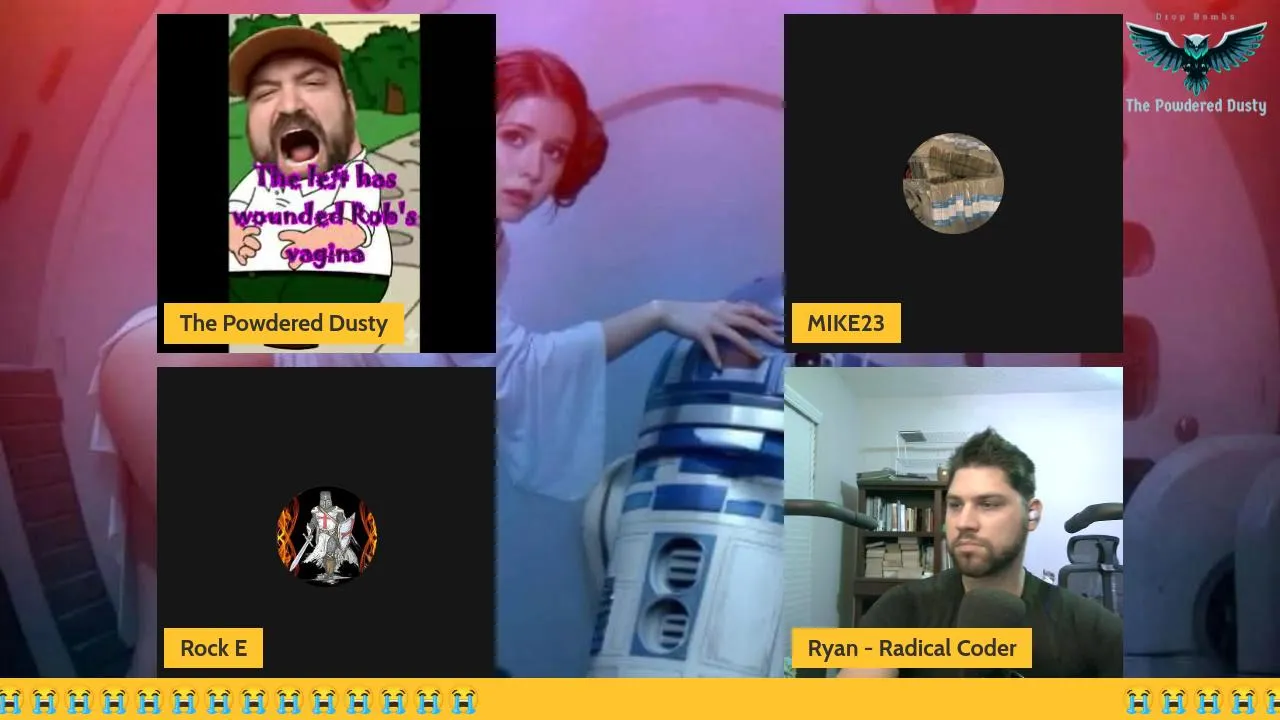Click the MIKE23 name label

tap(846, 323)
